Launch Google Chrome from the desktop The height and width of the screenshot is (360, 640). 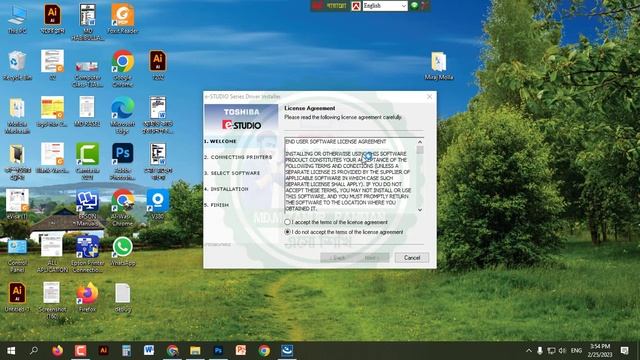[x=122, y=68]
